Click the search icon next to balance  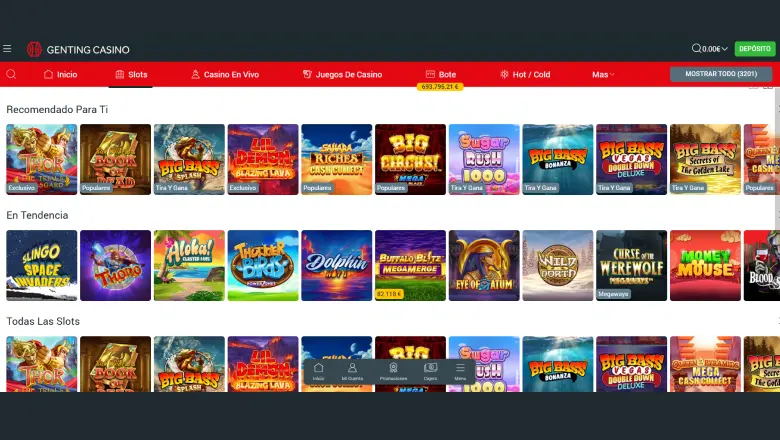696,48
